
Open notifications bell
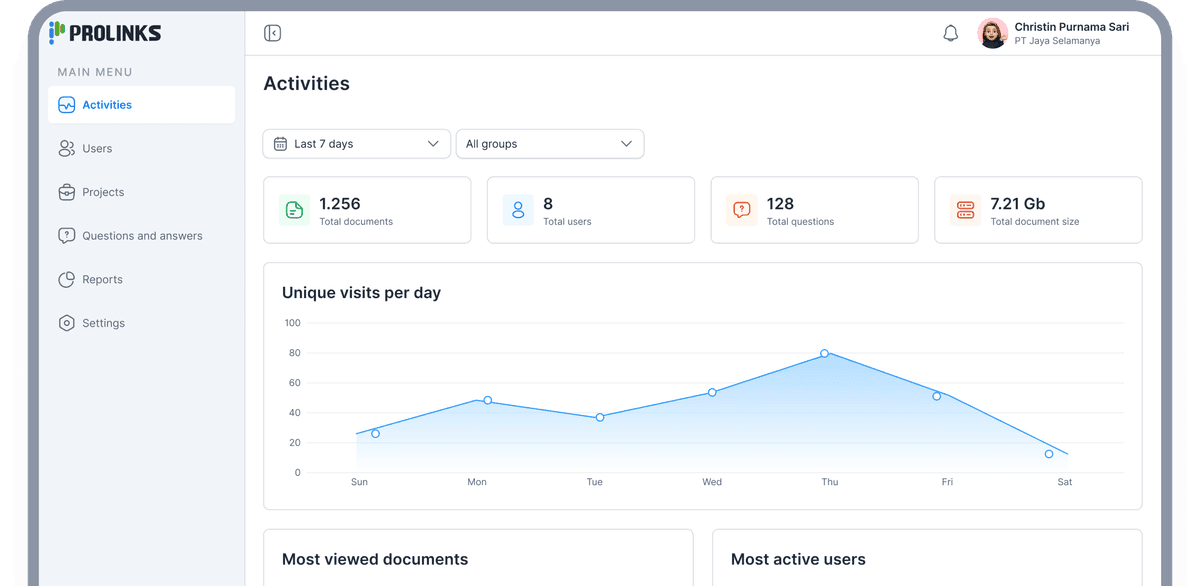point(951,33)
